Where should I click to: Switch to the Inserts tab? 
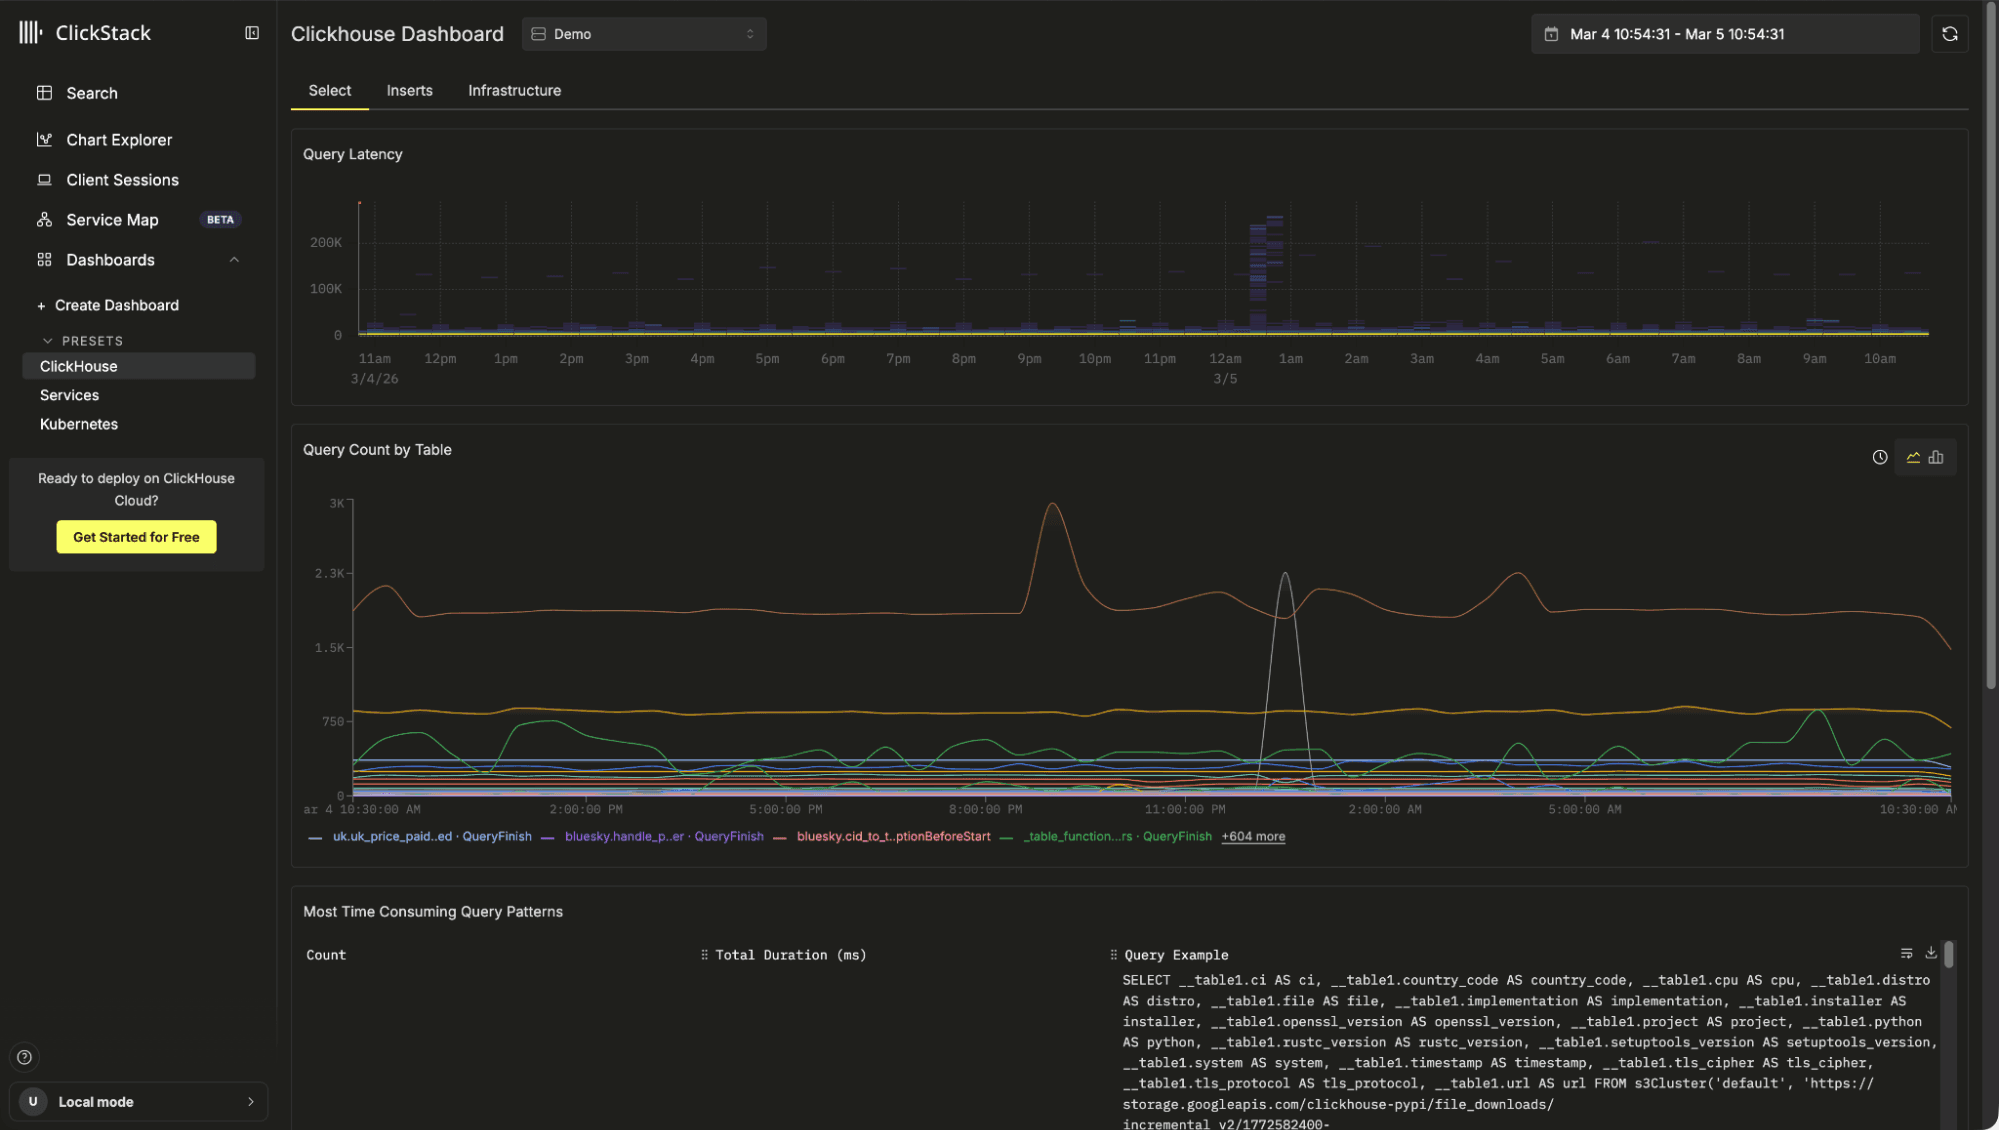[x=409, y=91]
